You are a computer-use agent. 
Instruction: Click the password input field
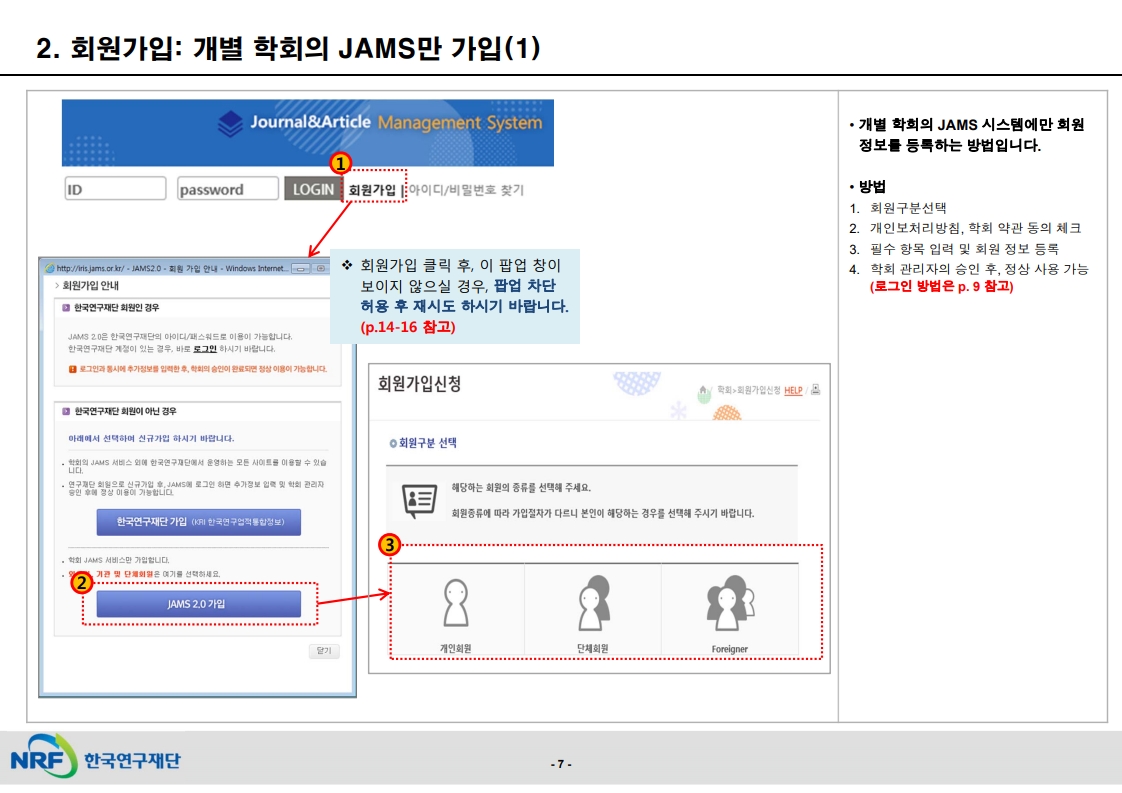pyautogui.click(x=228, y=189)
